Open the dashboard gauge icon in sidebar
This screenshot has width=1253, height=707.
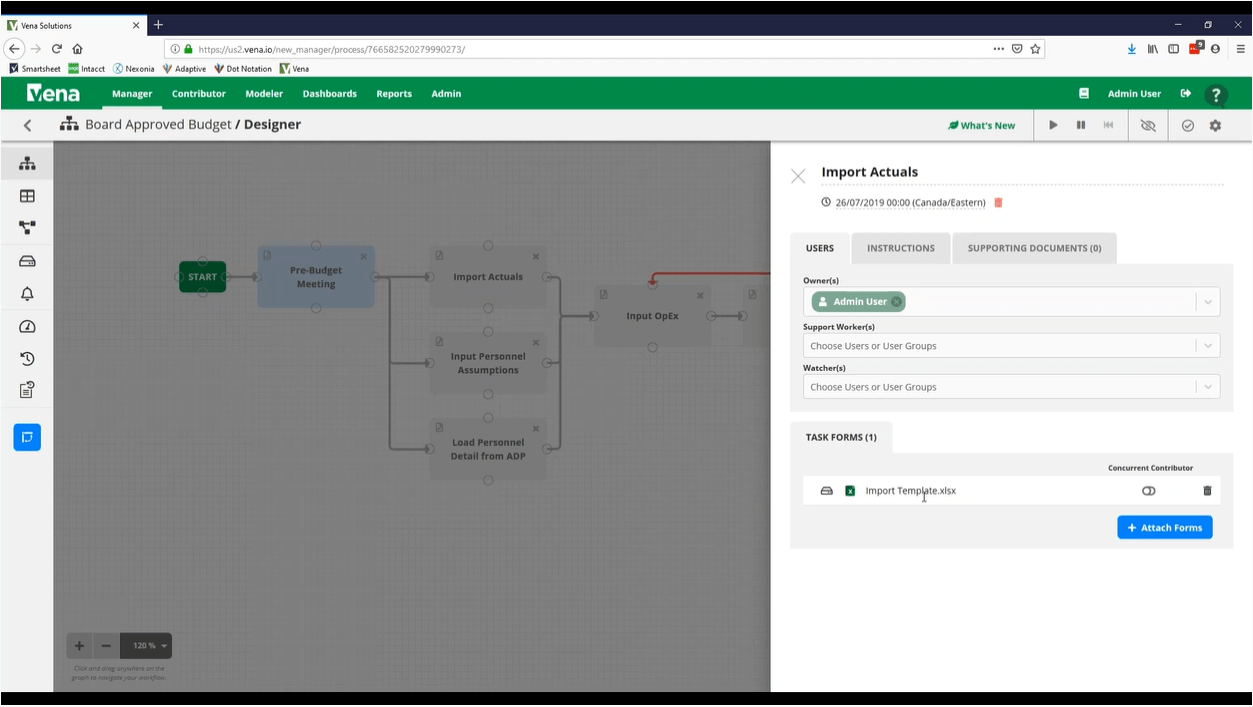point(27,327)
